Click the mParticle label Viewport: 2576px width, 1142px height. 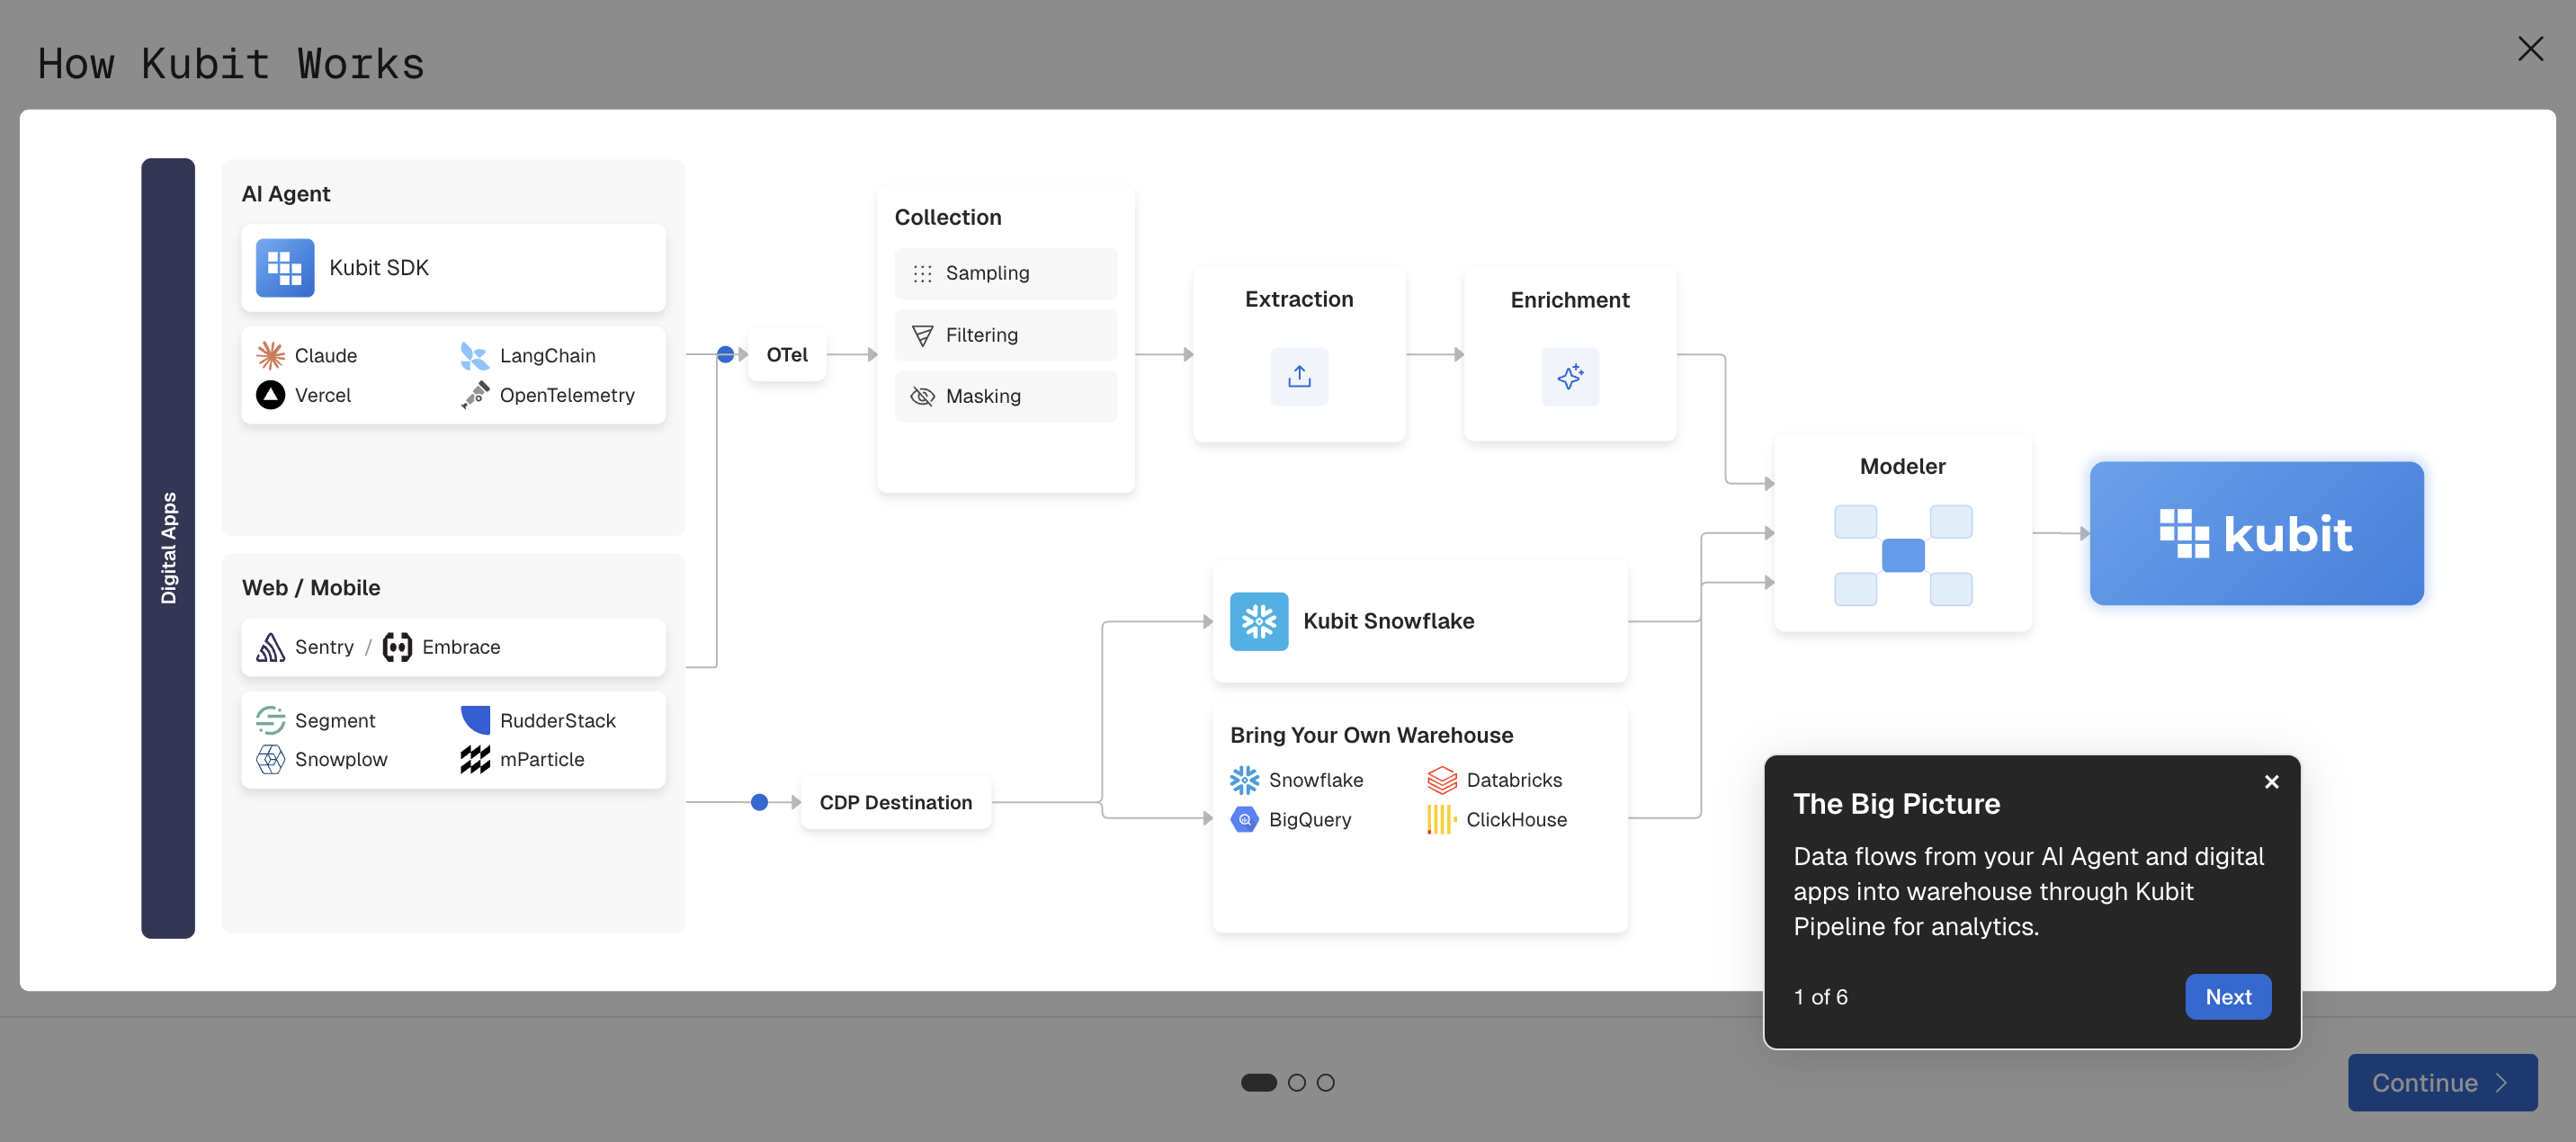[x=542, y=759]
